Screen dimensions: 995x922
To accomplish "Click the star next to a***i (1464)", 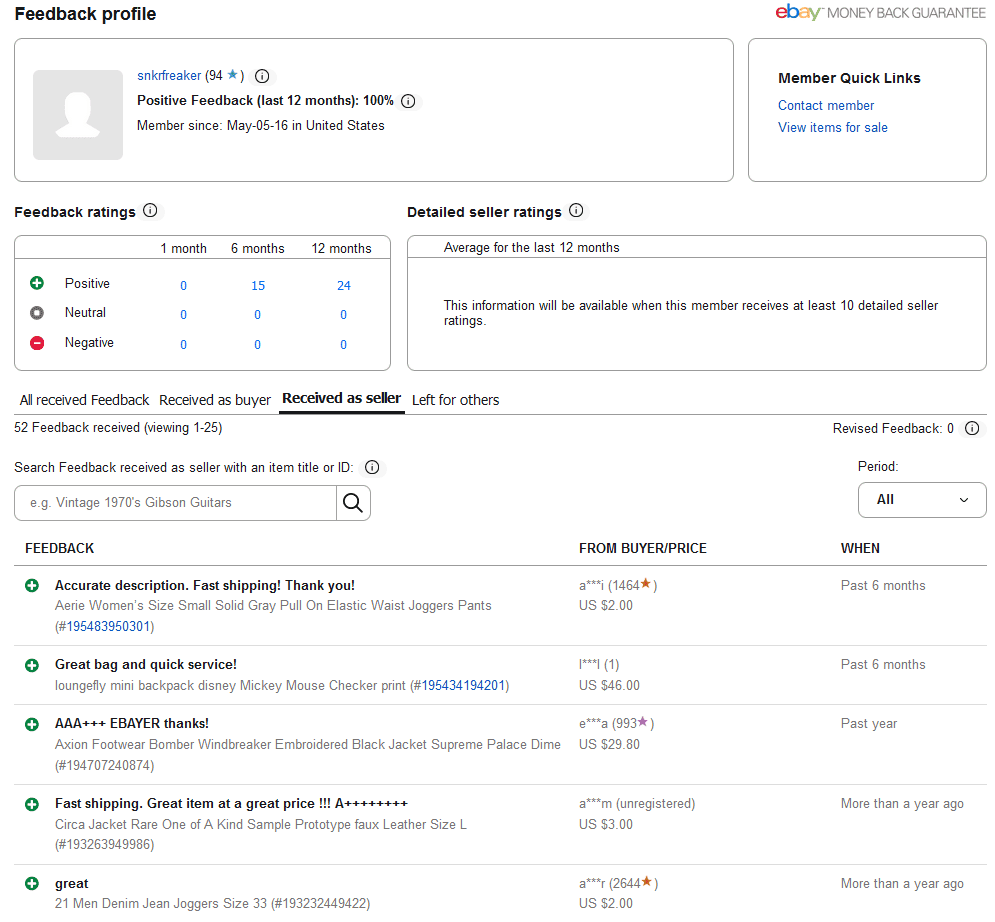I will 646,584.
